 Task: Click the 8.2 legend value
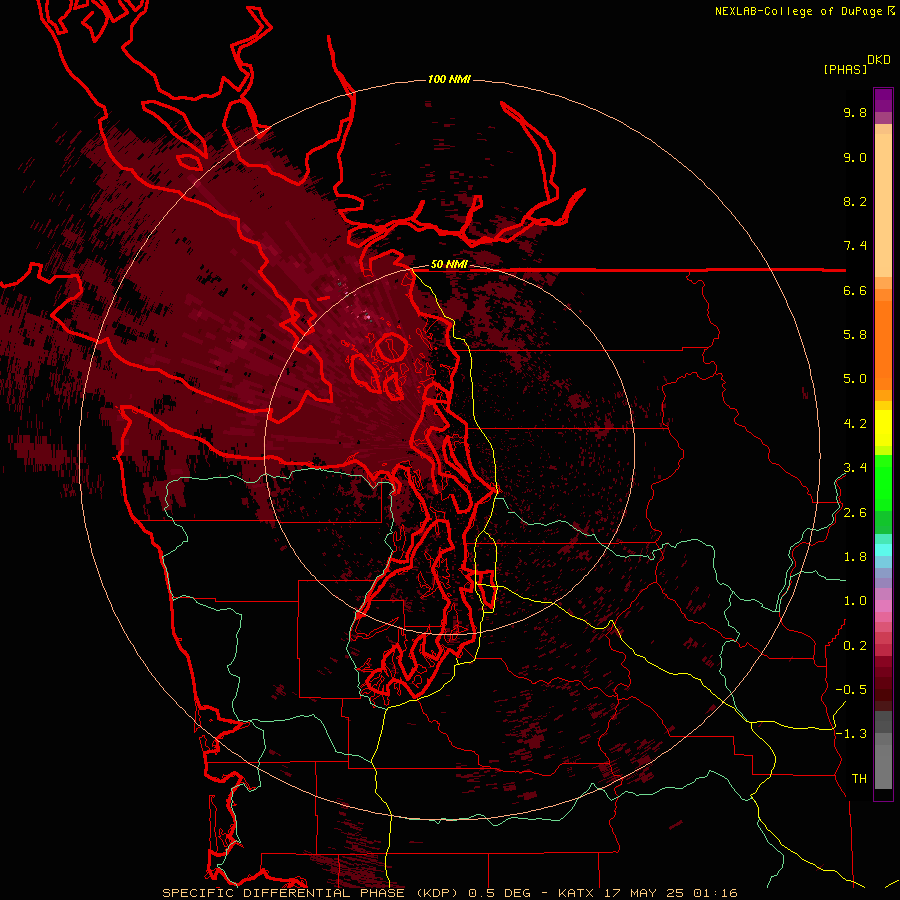pyautogui.click(x=855, y=201)
